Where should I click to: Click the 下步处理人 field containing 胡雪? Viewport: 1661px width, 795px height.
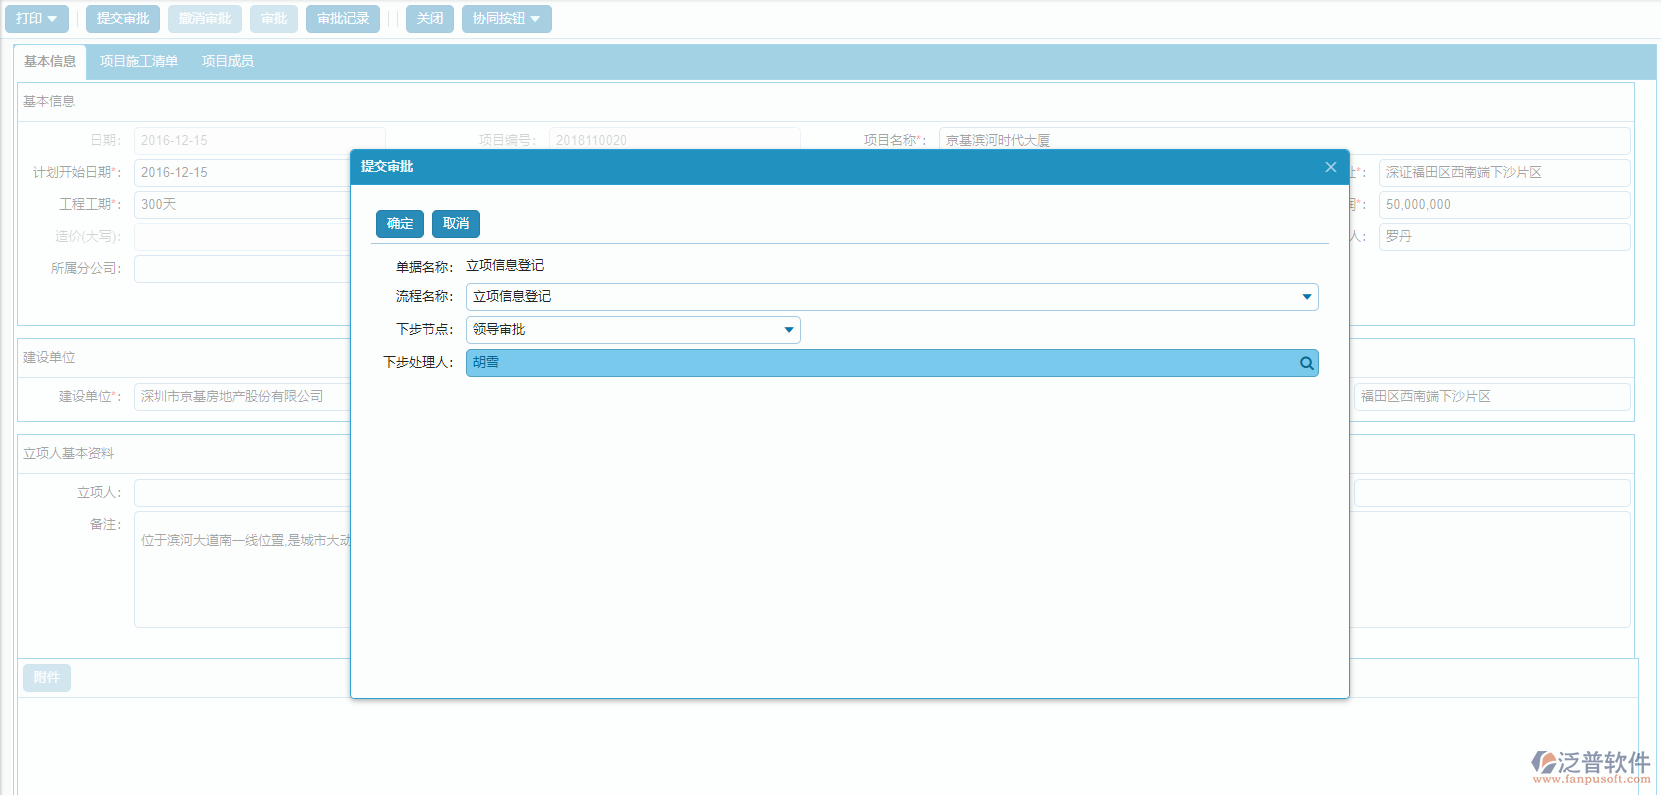tap(880, 363)
